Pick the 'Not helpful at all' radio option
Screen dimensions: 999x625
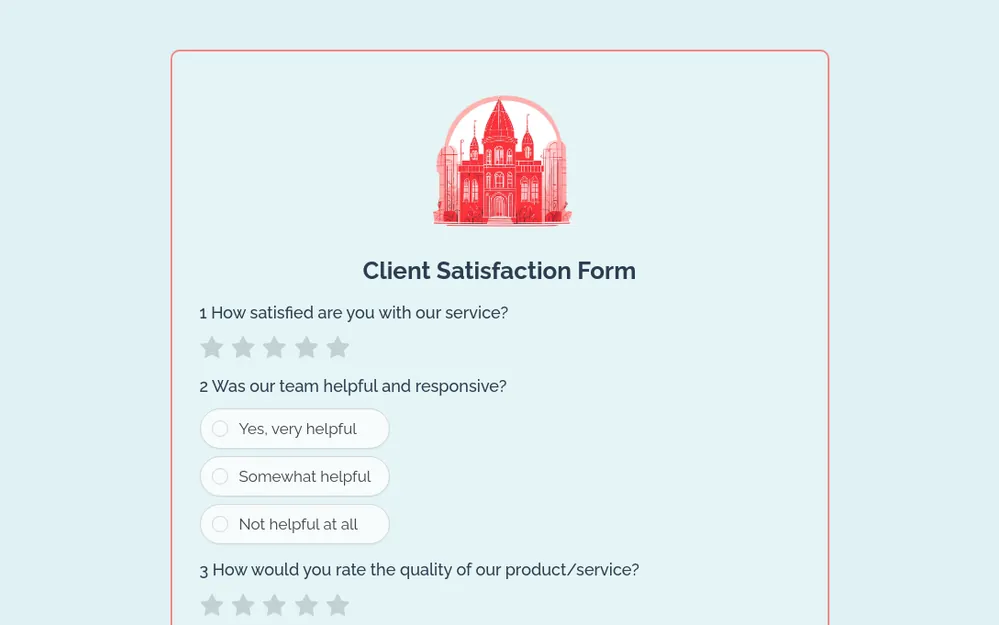[220, 524]
